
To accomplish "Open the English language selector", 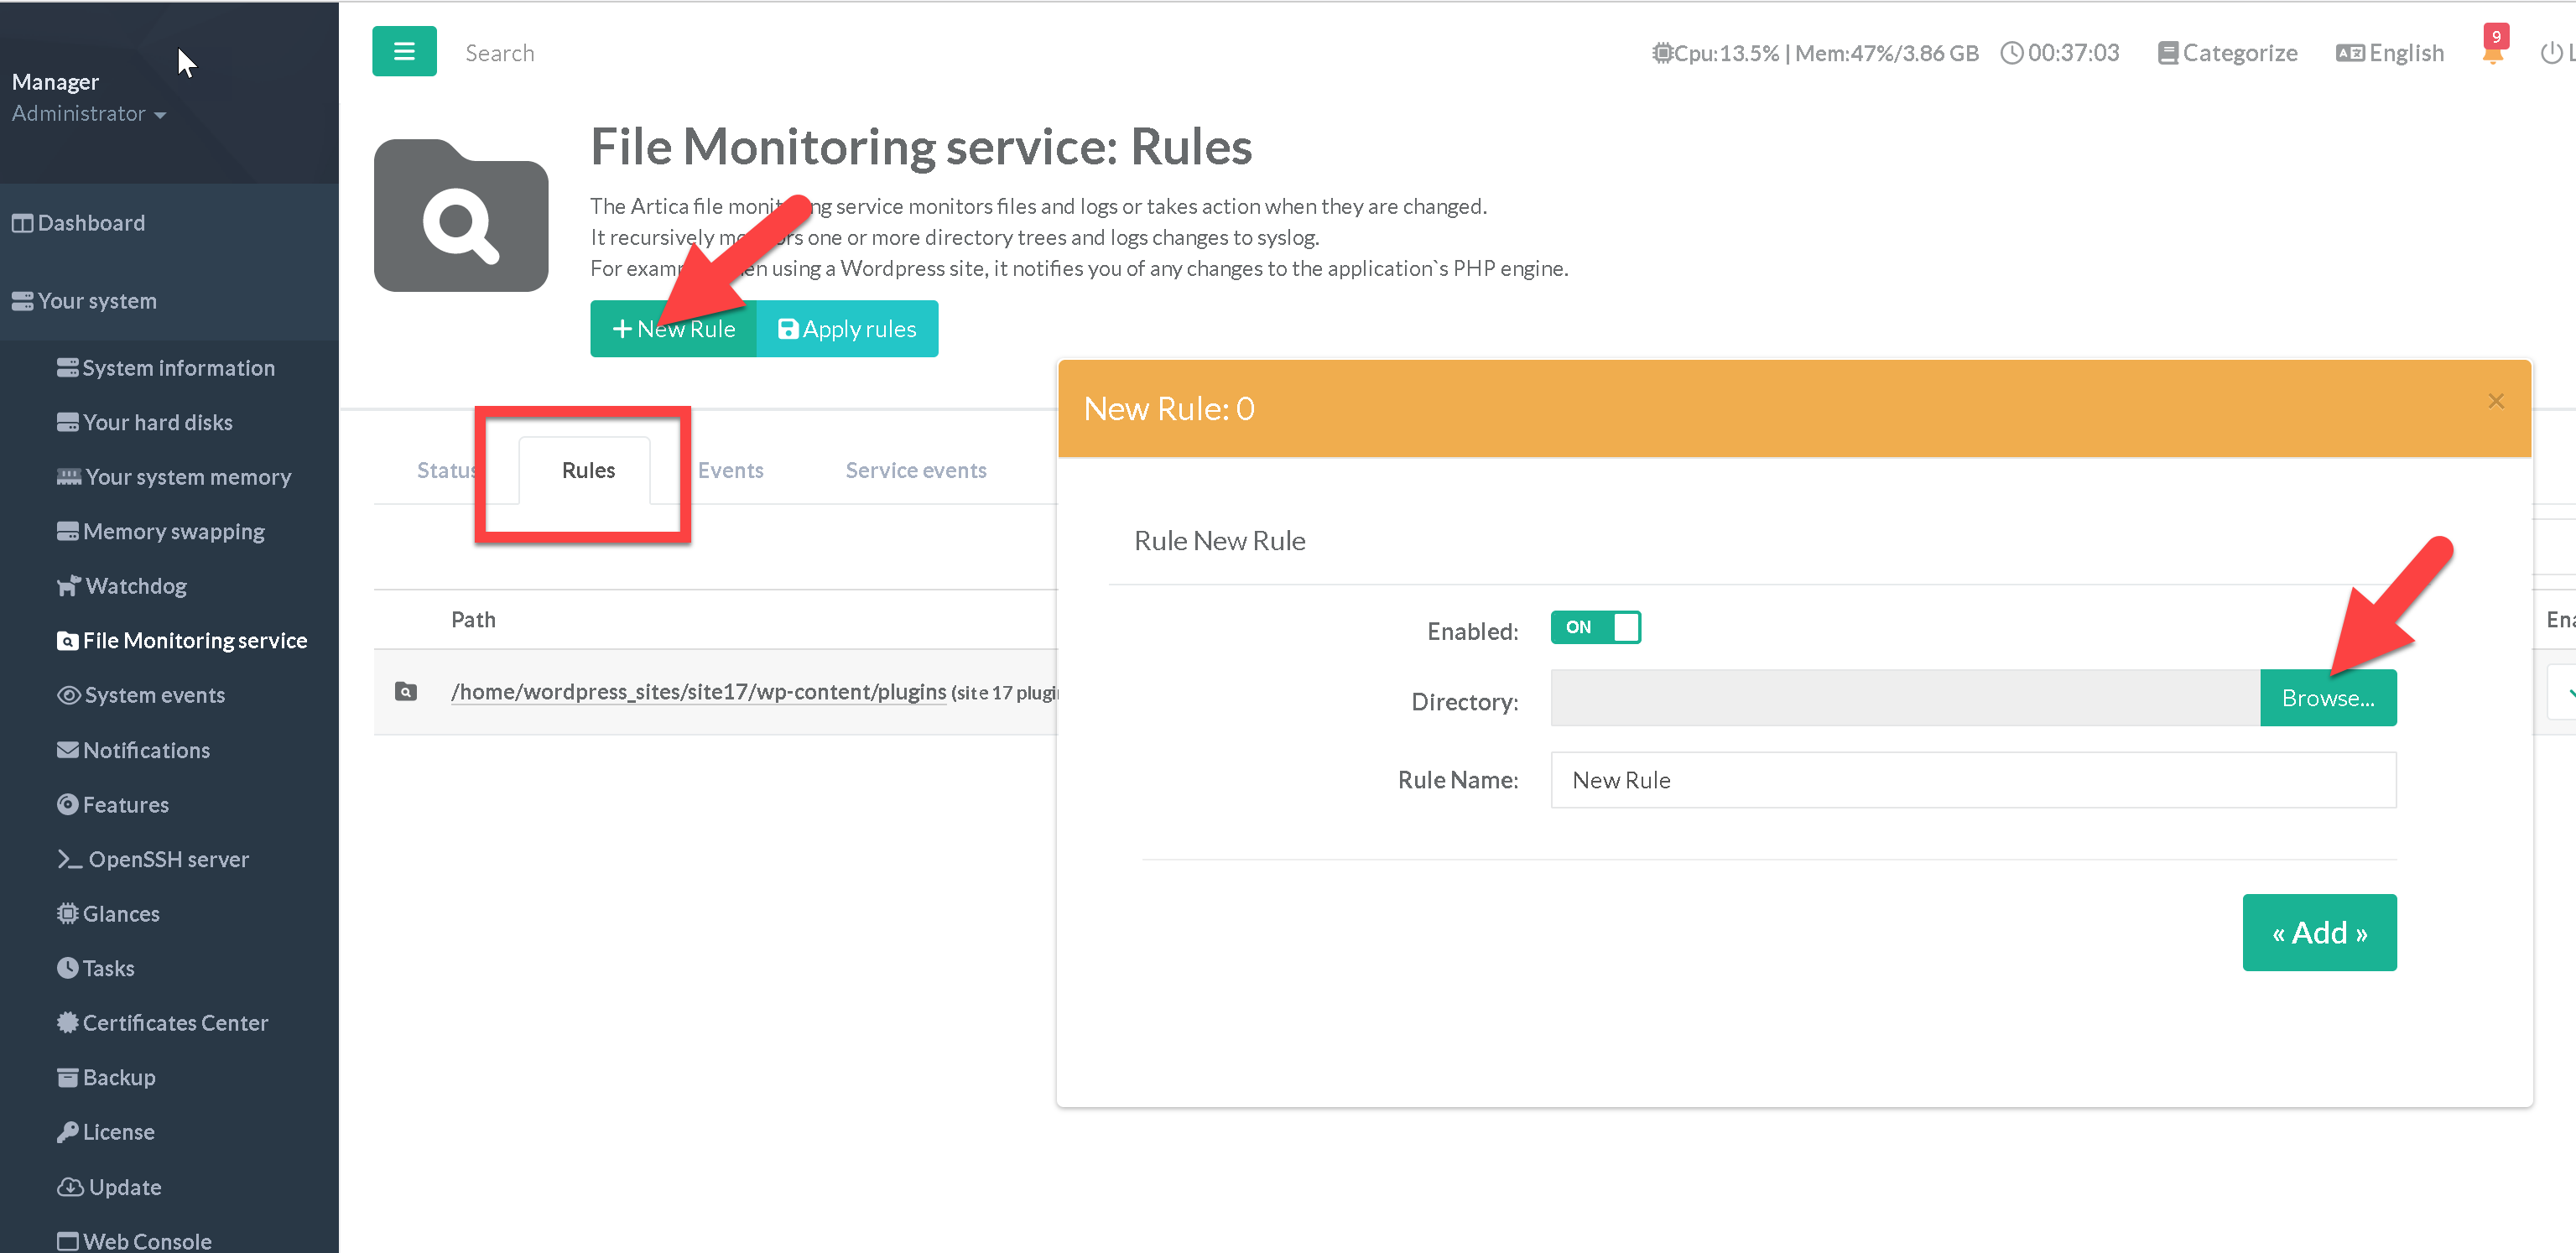I will tap(2389, 53).
